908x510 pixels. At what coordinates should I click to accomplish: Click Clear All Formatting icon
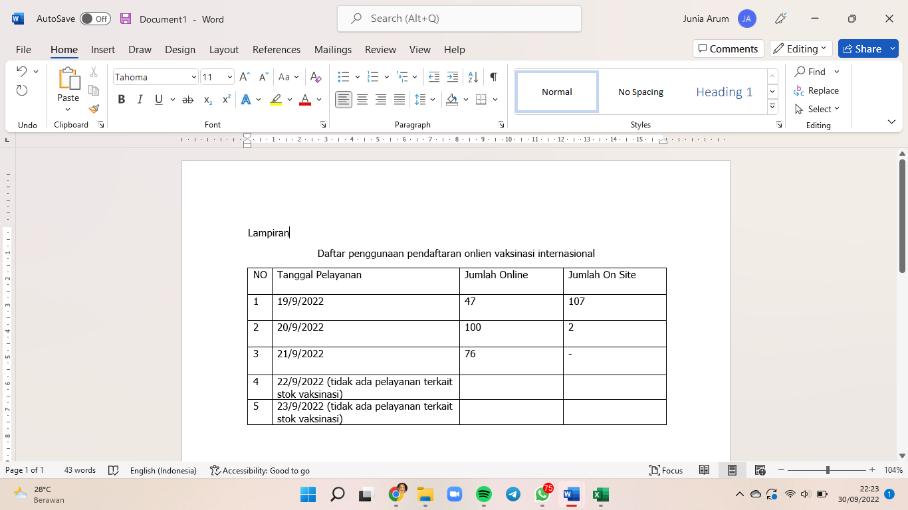pyautogui.click(x=316, y=77)
